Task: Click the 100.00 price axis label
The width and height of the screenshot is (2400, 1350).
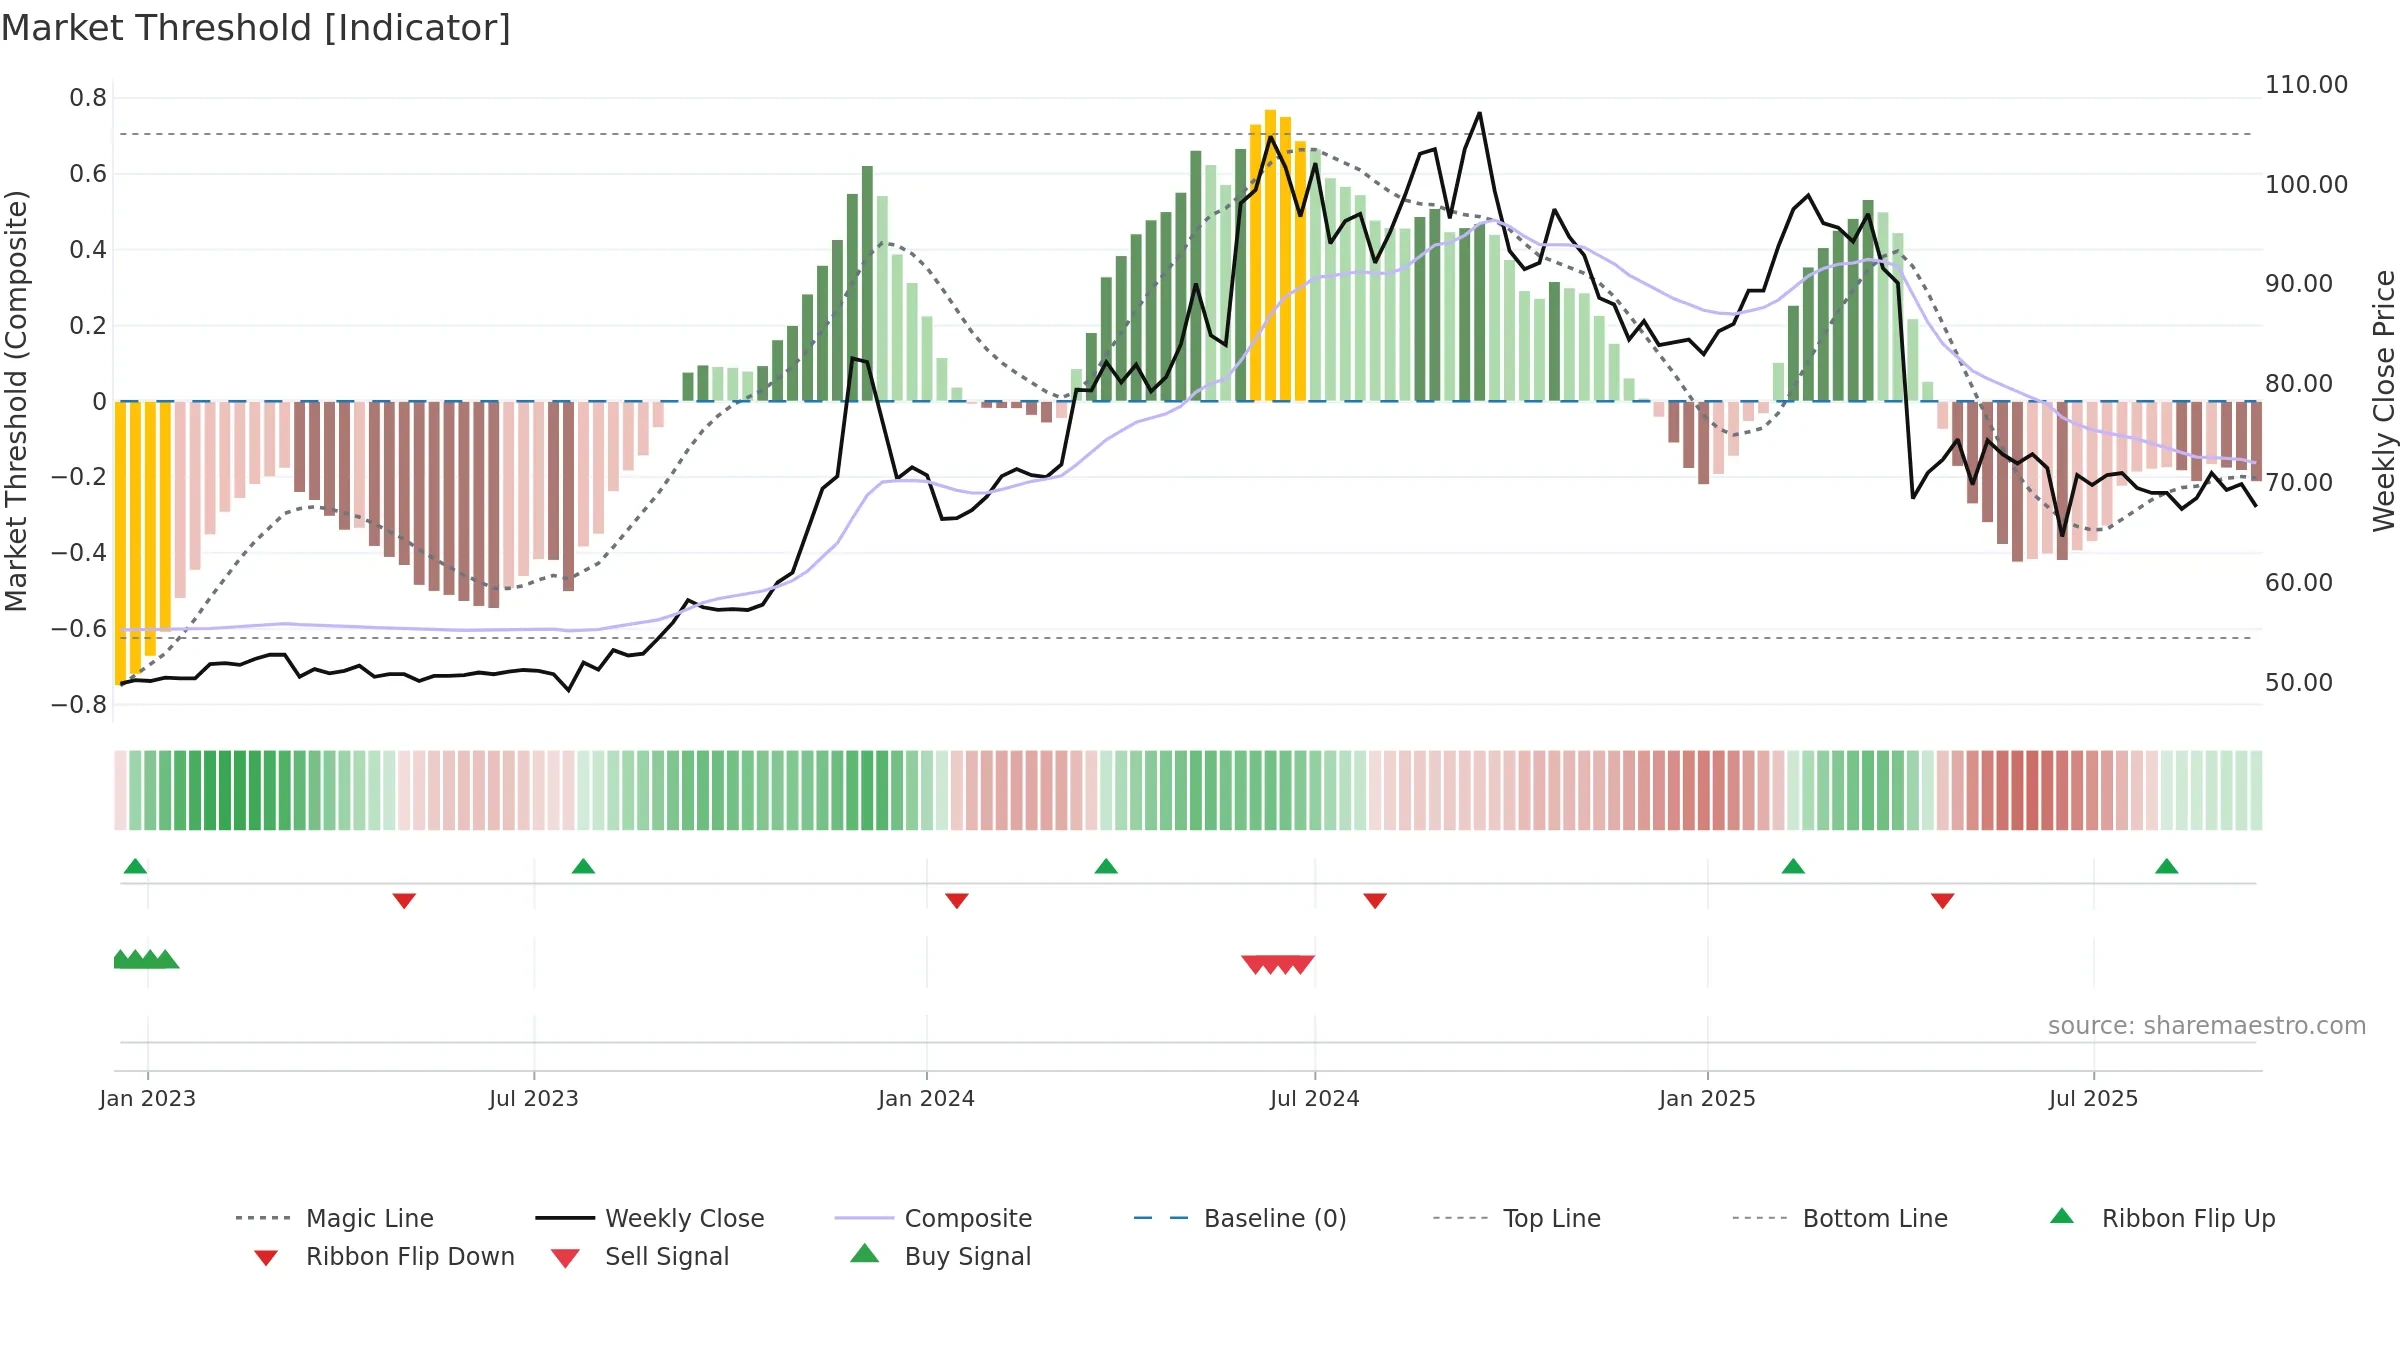Action: pos(2306,185)
